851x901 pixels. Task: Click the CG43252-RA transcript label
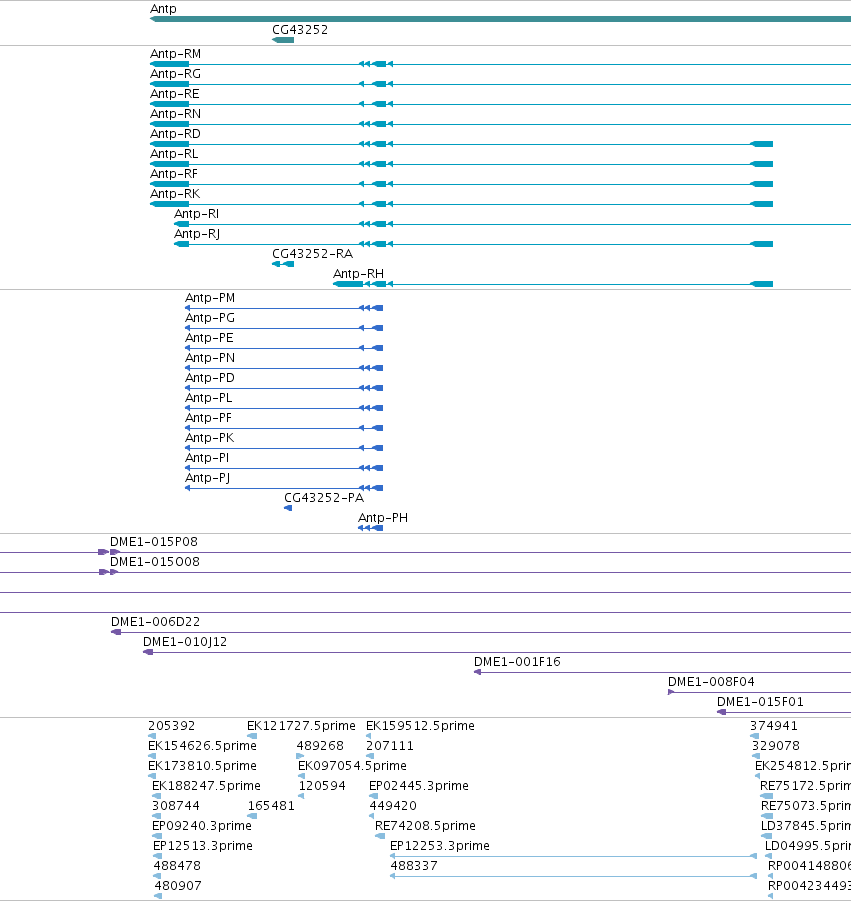coord(313,254)
